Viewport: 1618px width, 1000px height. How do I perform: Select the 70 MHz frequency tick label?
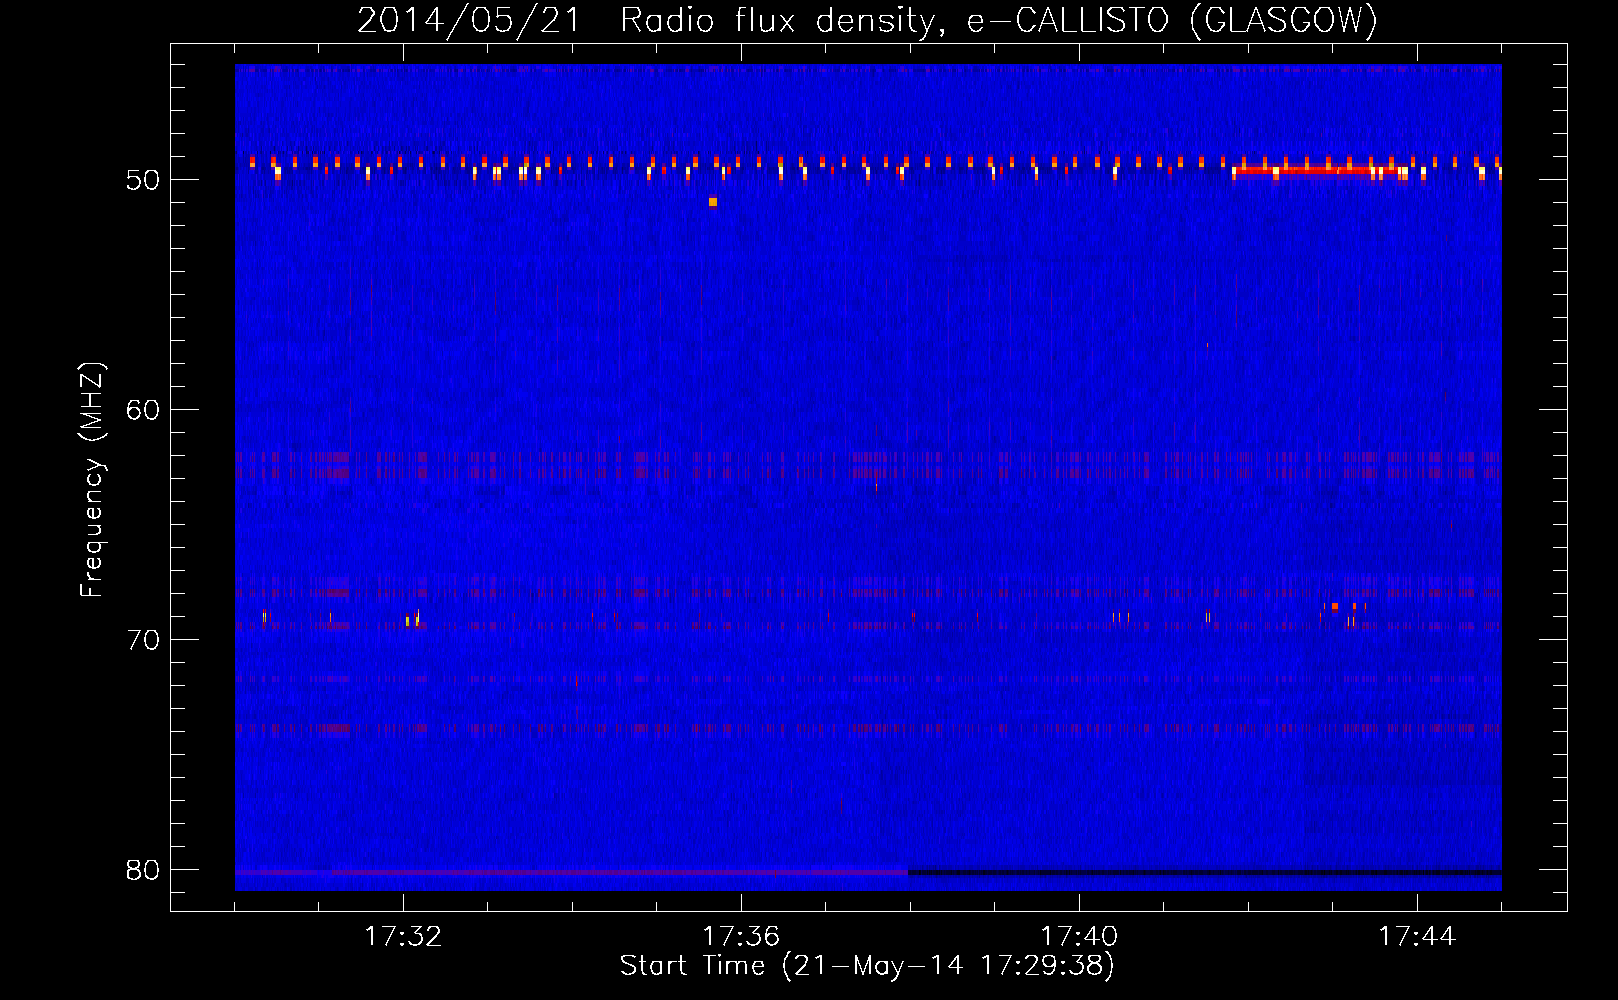click(143, 640)
